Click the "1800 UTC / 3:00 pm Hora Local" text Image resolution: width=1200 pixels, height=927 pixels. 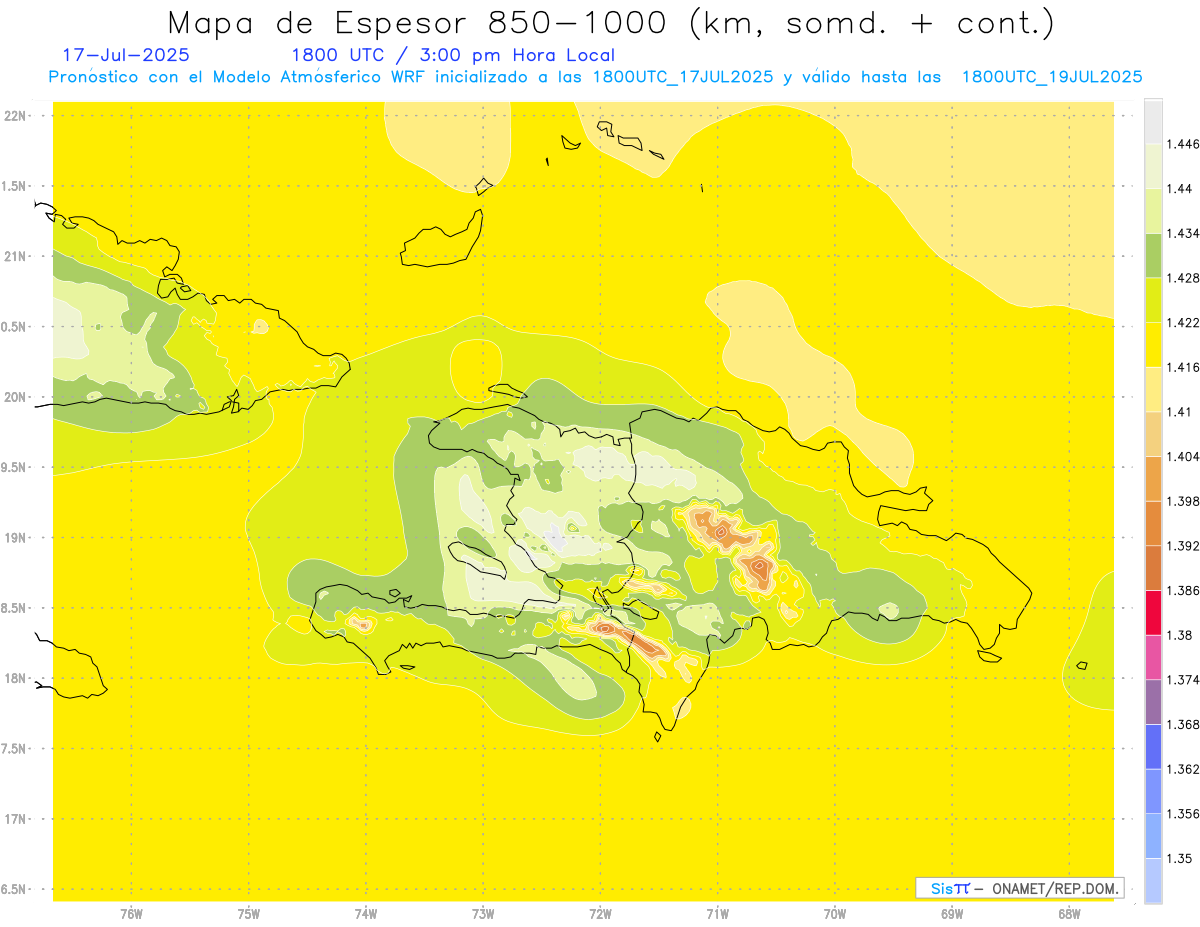point(452,55)
